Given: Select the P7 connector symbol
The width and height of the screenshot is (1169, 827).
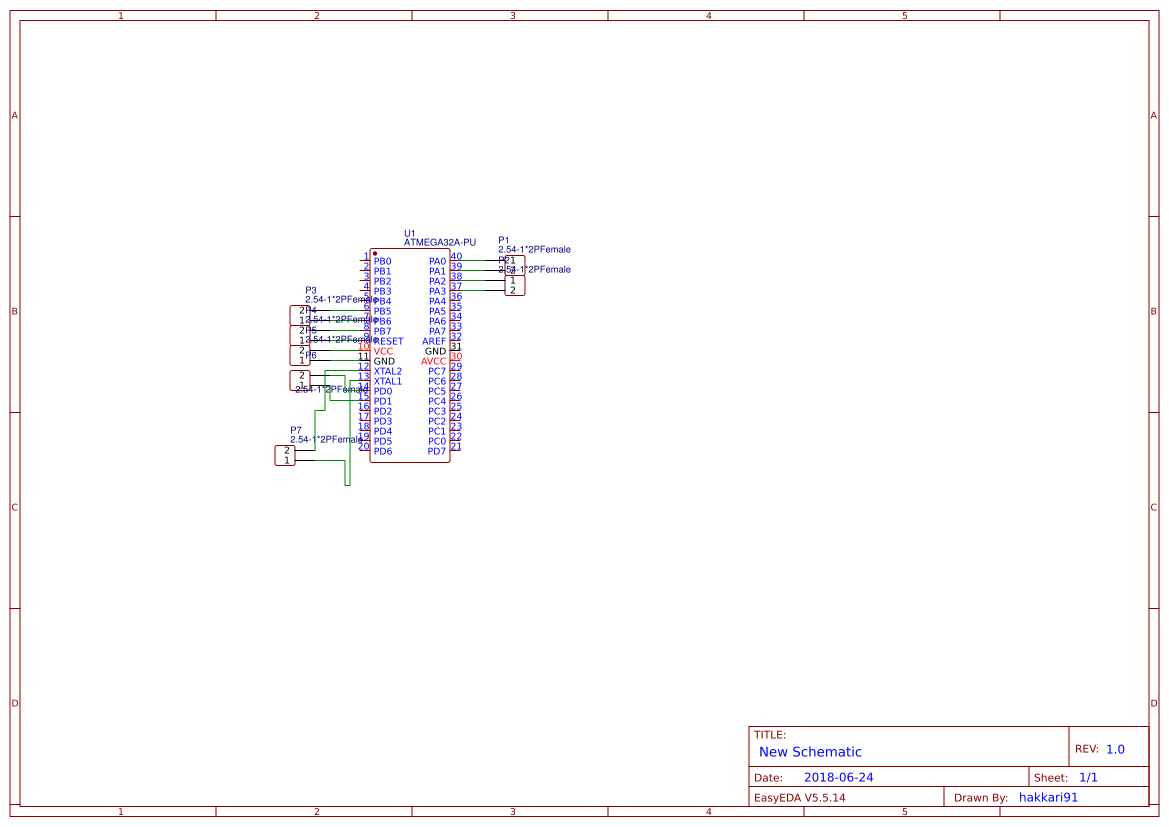Looking at the screenshot, I should (285, 456).
